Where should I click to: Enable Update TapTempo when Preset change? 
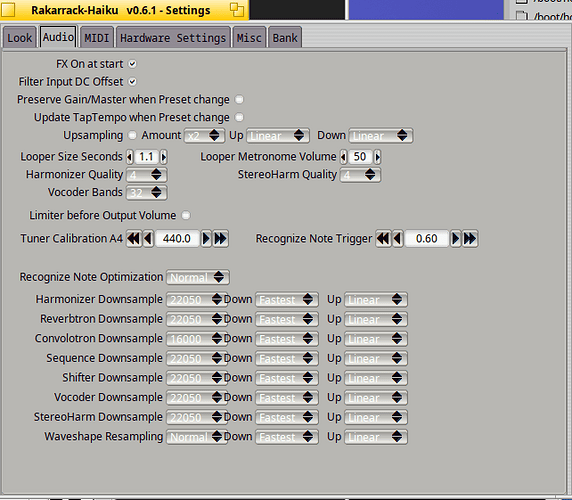(x=239, y=117)
